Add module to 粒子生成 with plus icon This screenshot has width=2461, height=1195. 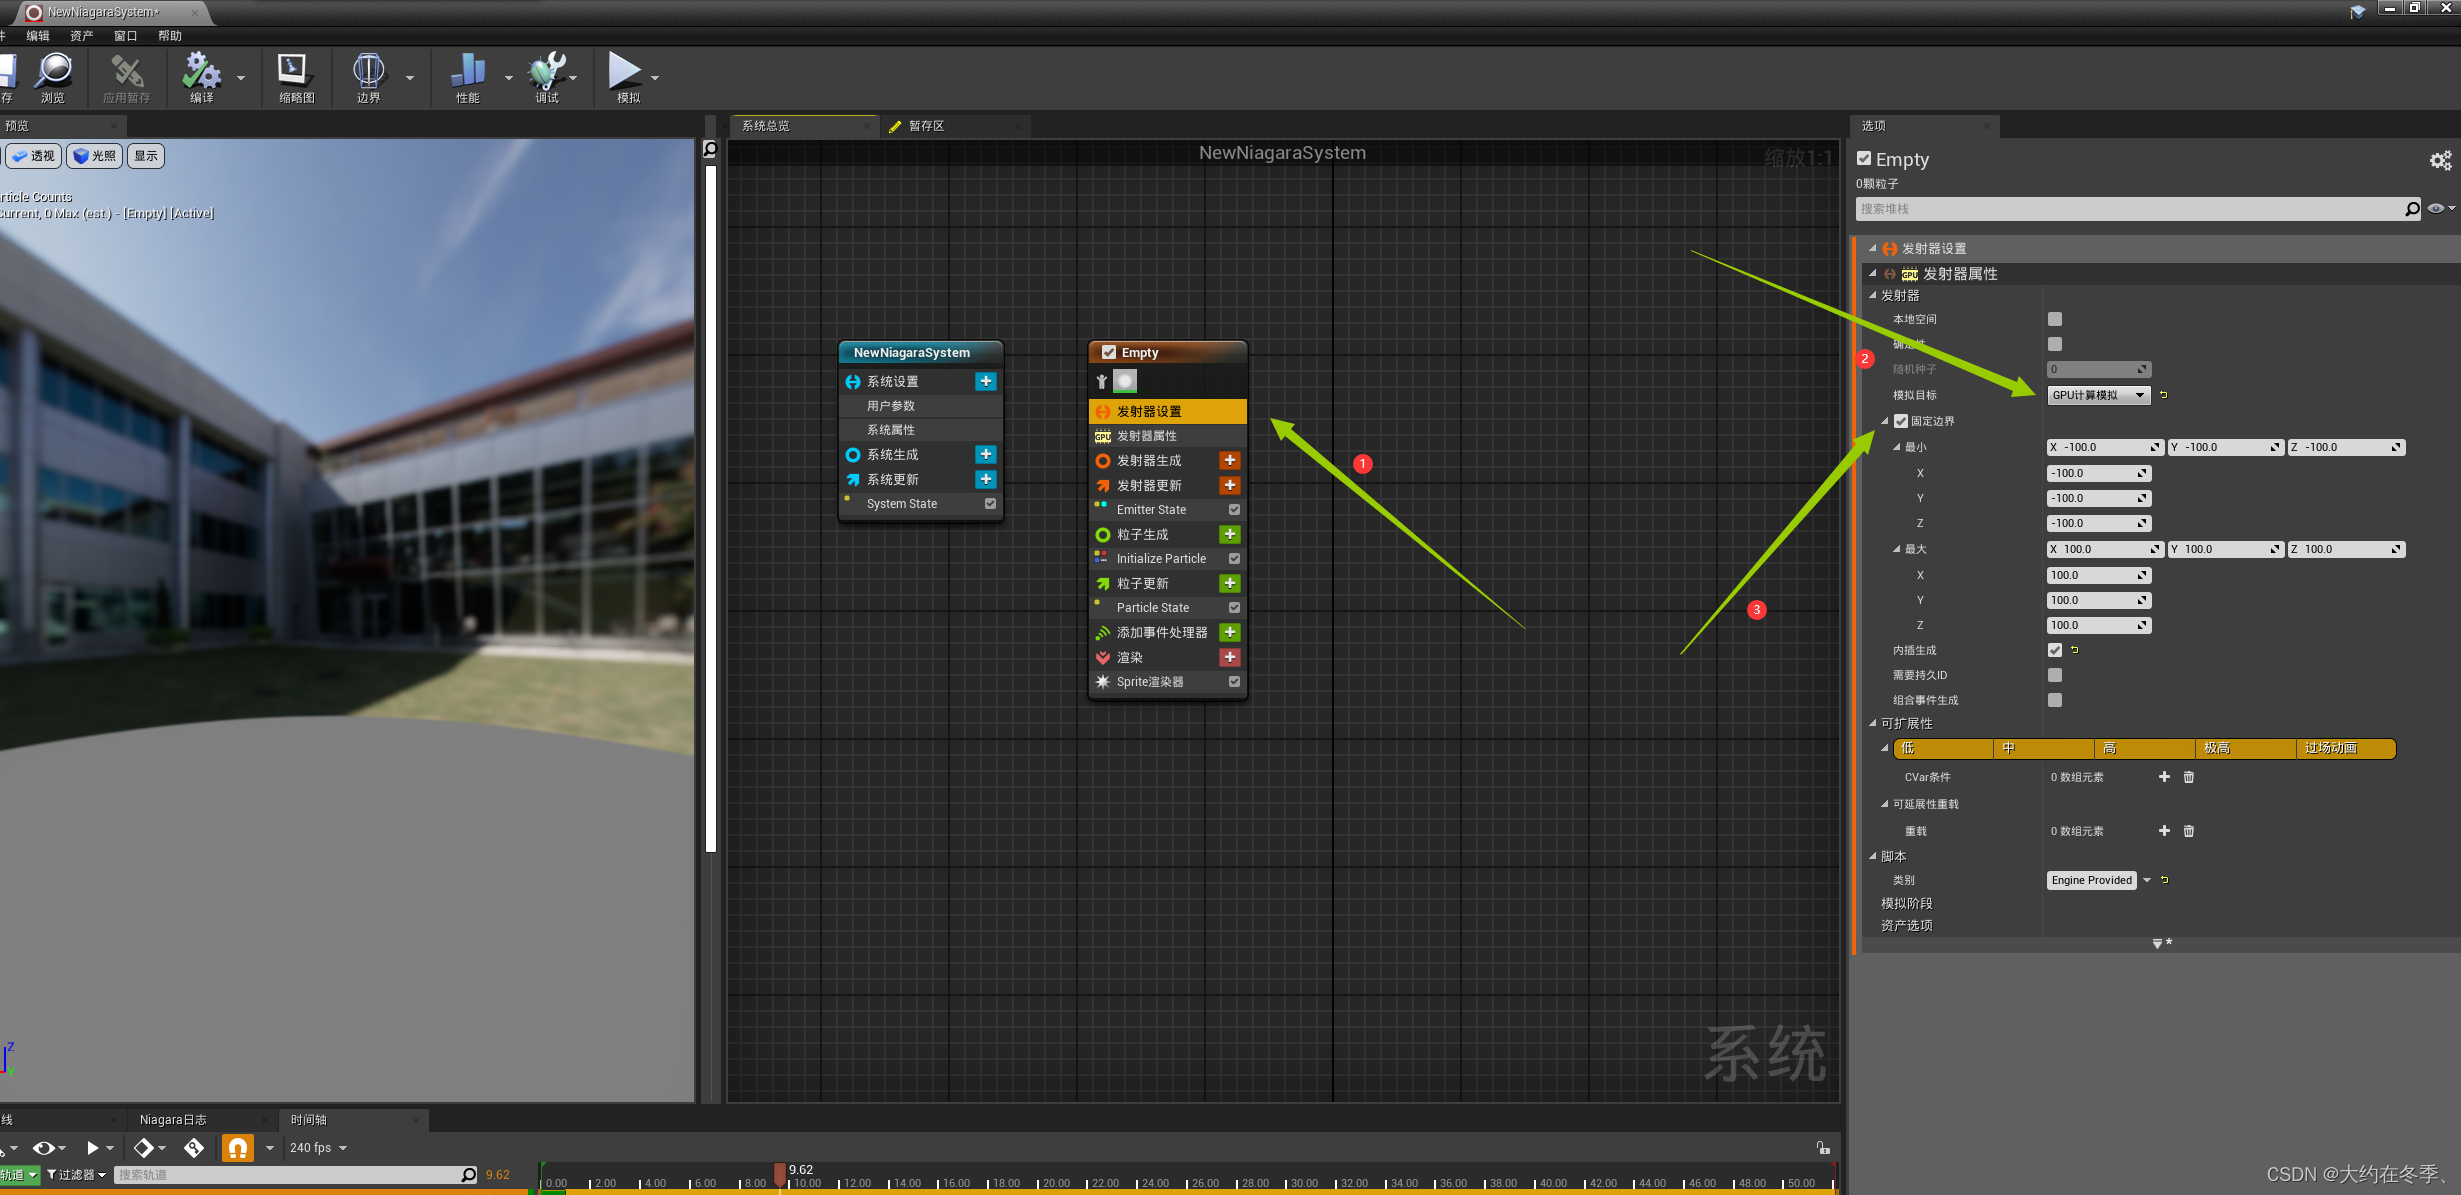coord(1230,535)
